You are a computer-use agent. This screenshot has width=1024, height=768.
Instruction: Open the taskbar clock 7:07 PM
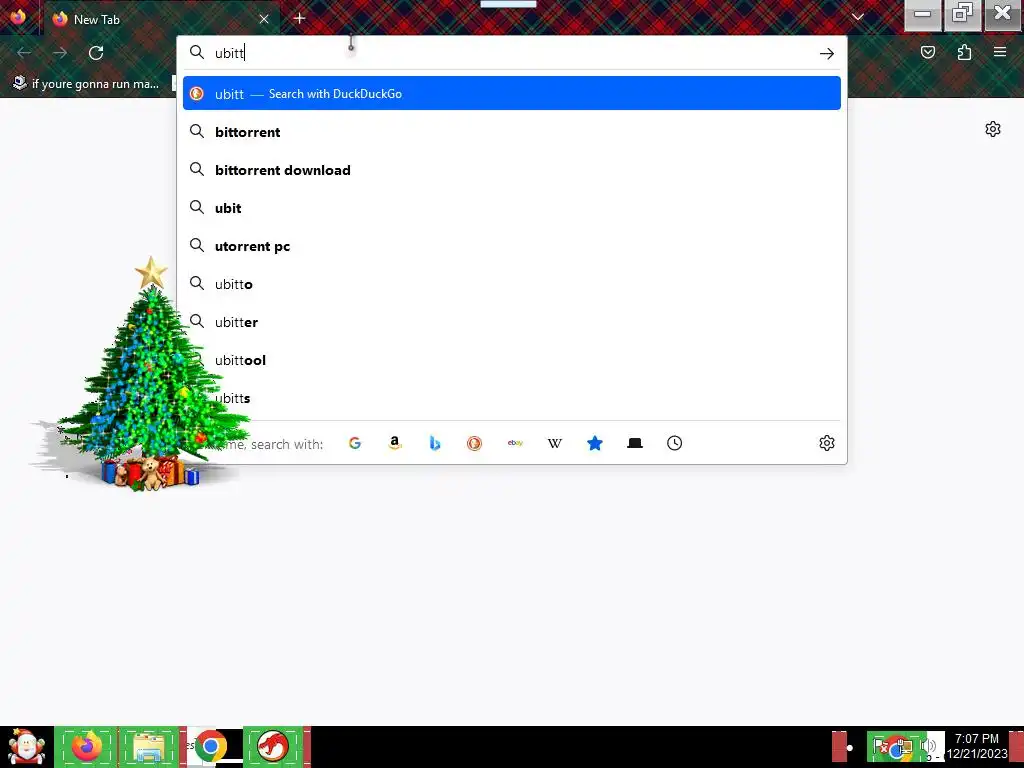976,746
